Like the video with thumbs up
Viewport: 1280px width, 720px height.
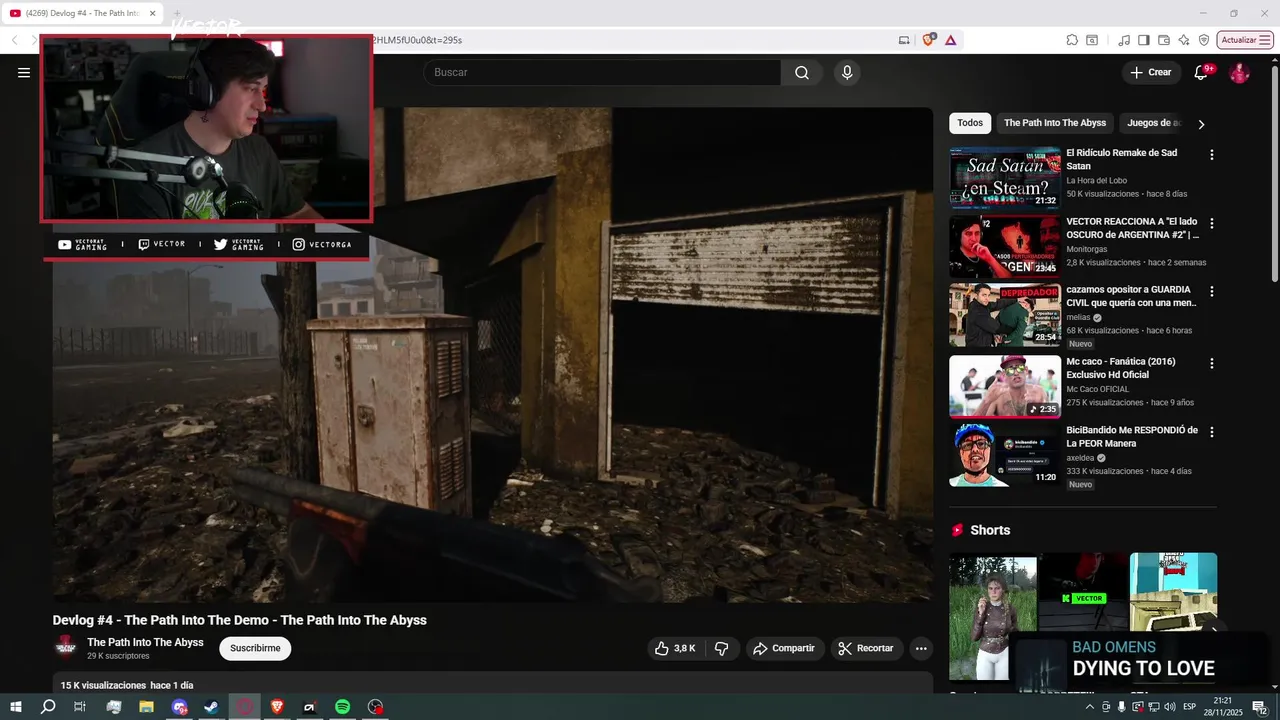675,648
